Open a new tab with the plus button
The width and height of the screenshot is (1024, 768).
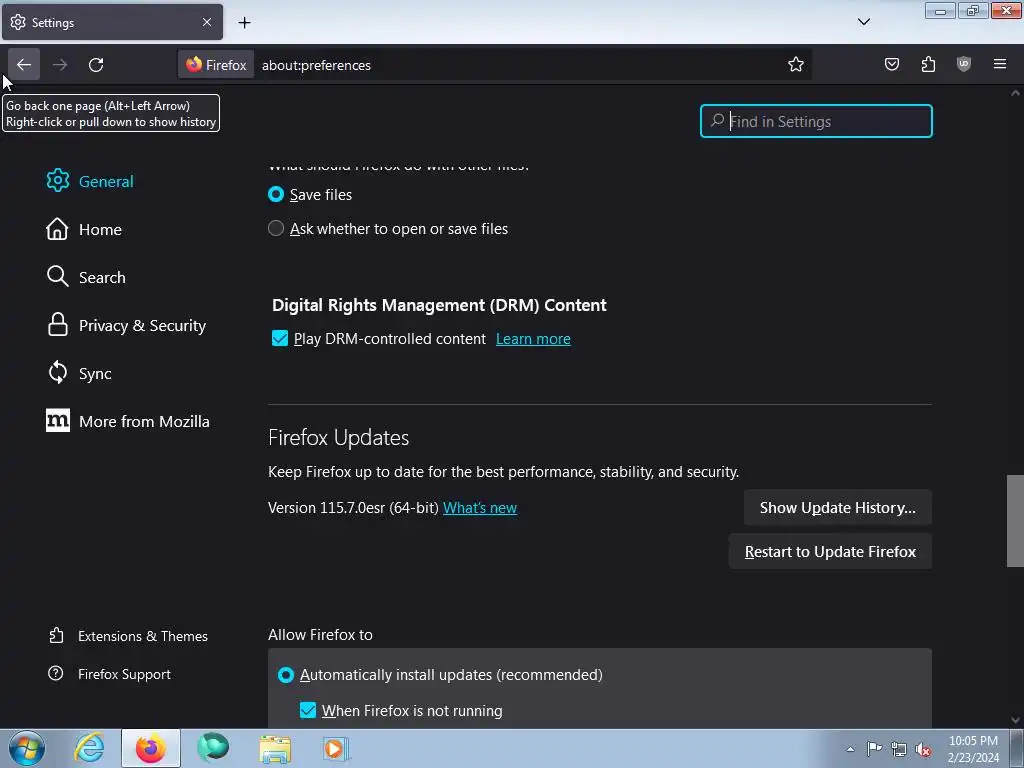[244, 23]
